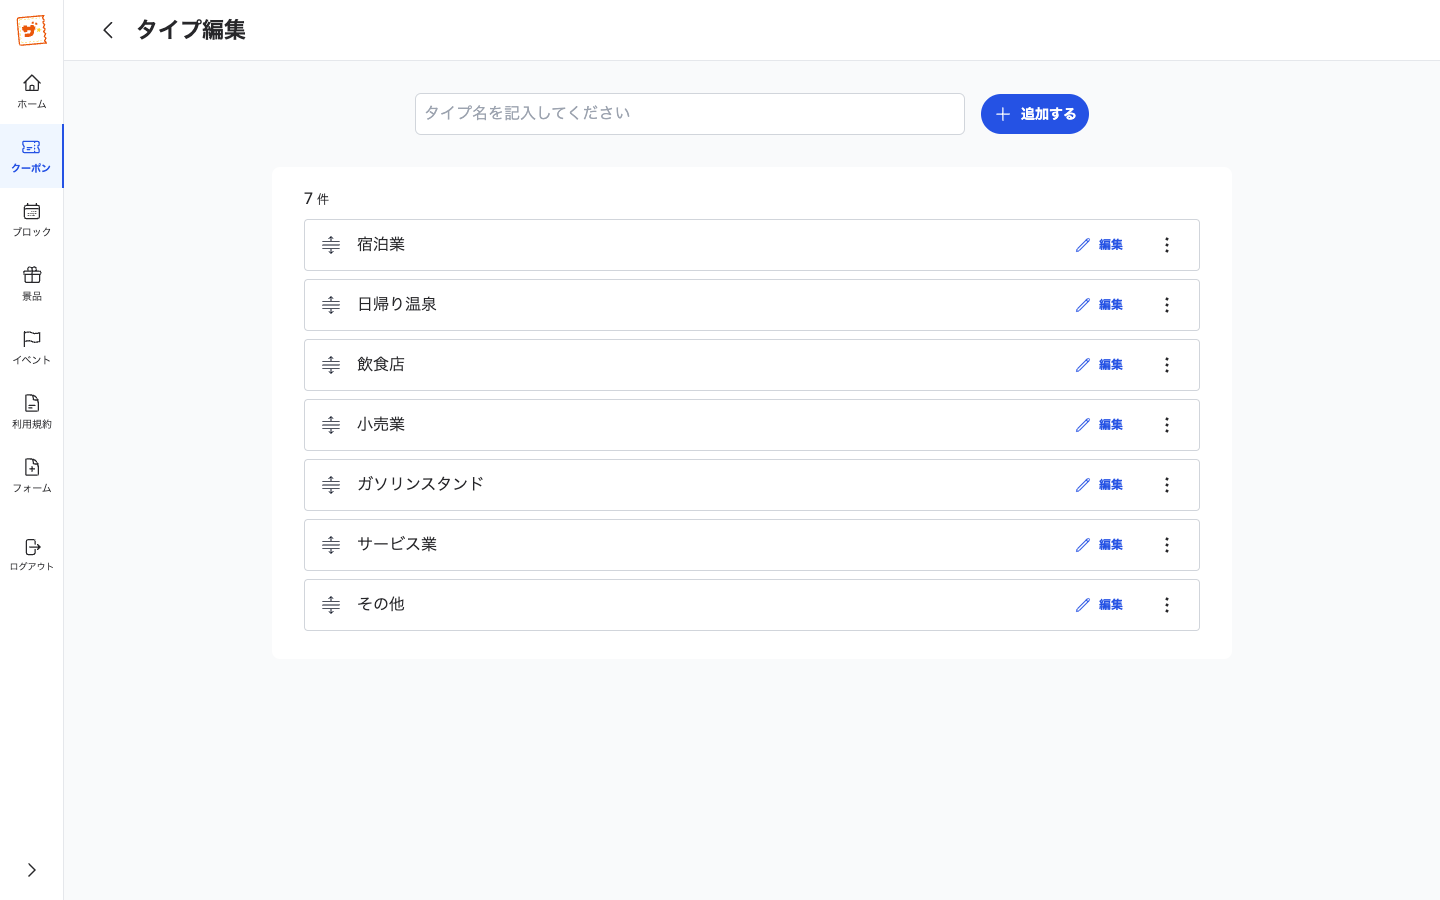Open クーポン in the sidebar
The image size is (1440, 900).
click(x=32, y=155)
